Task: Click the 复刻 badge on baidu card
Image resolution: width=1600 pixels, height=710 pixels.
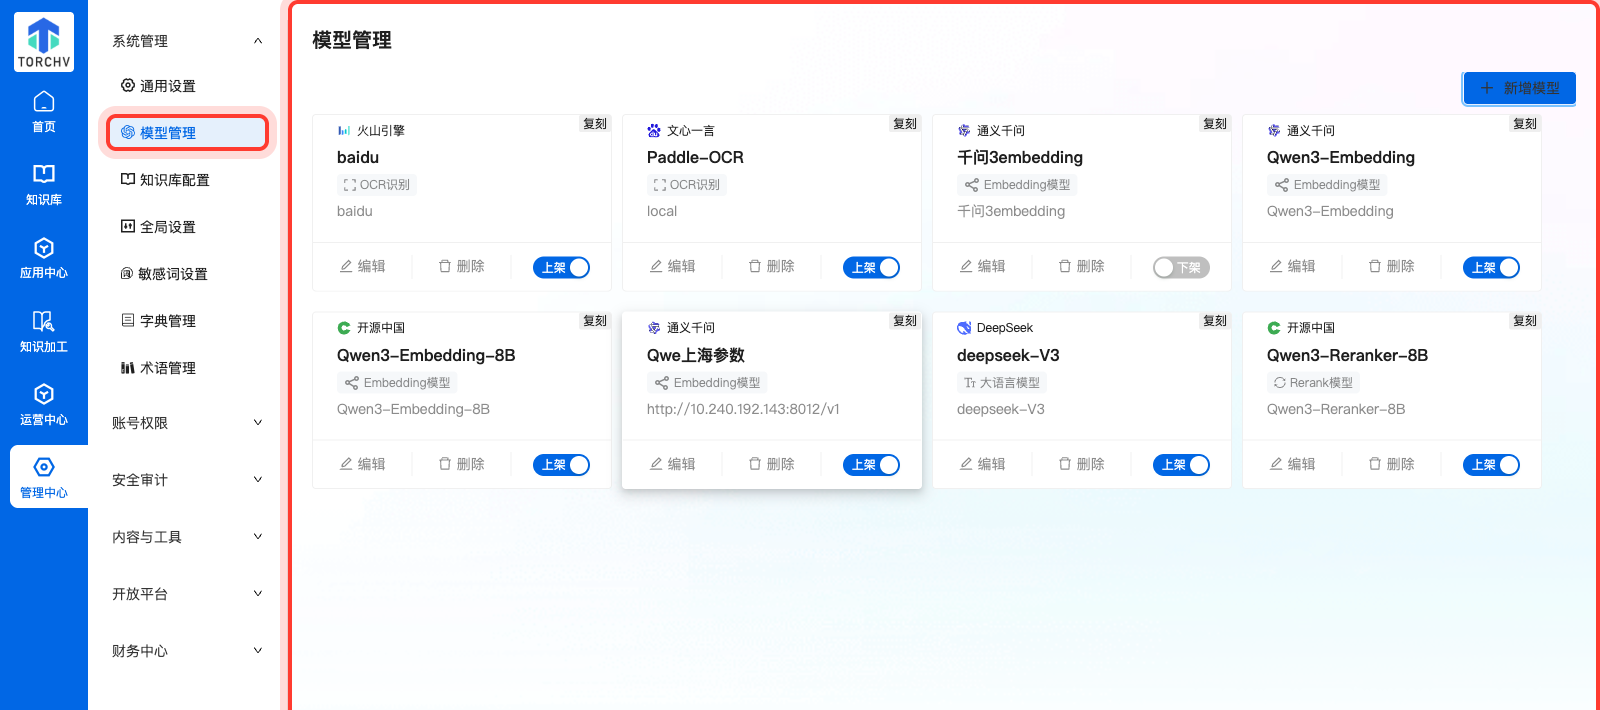Action: (x=595, y=124)
